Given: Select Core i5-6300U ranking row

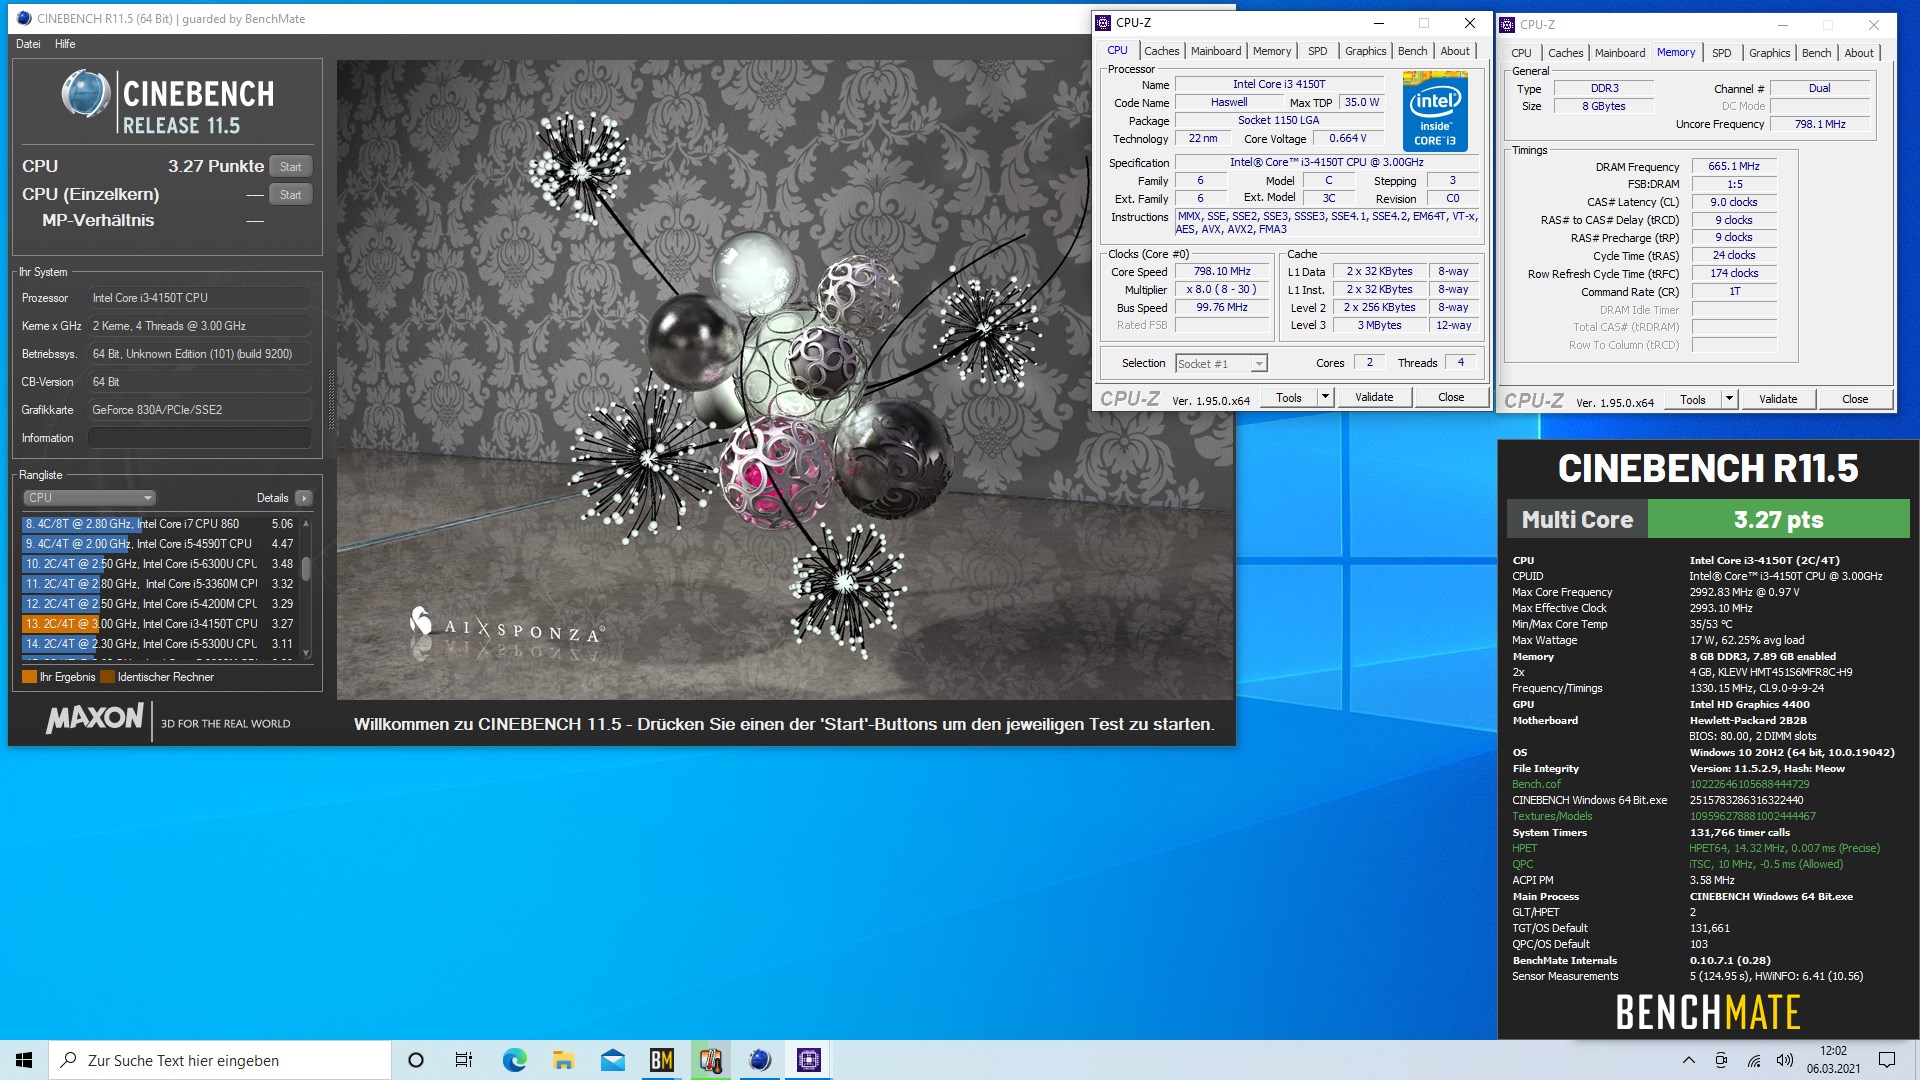Looking at the screenshot, I should (x=159, y=564).
